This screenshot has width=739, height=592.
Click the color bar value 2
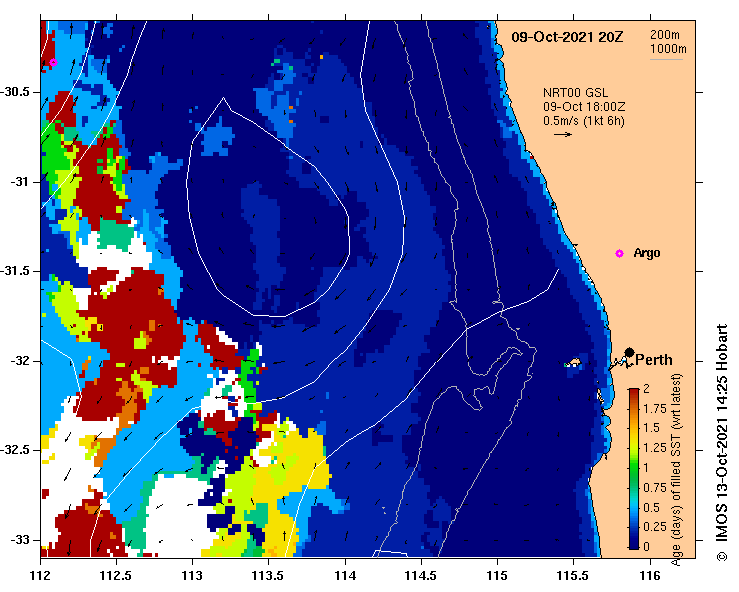click(x=646, y=389)
